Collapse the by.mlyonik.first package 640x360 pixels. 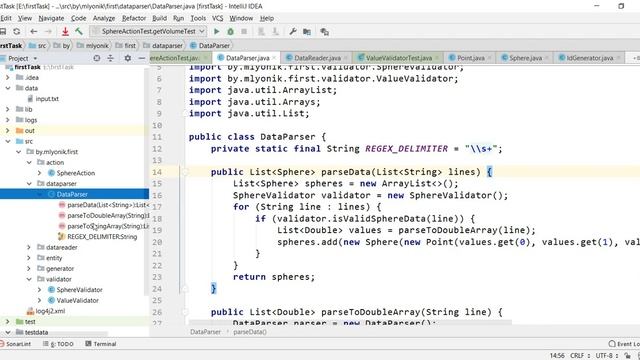click(x=18, y=152)
